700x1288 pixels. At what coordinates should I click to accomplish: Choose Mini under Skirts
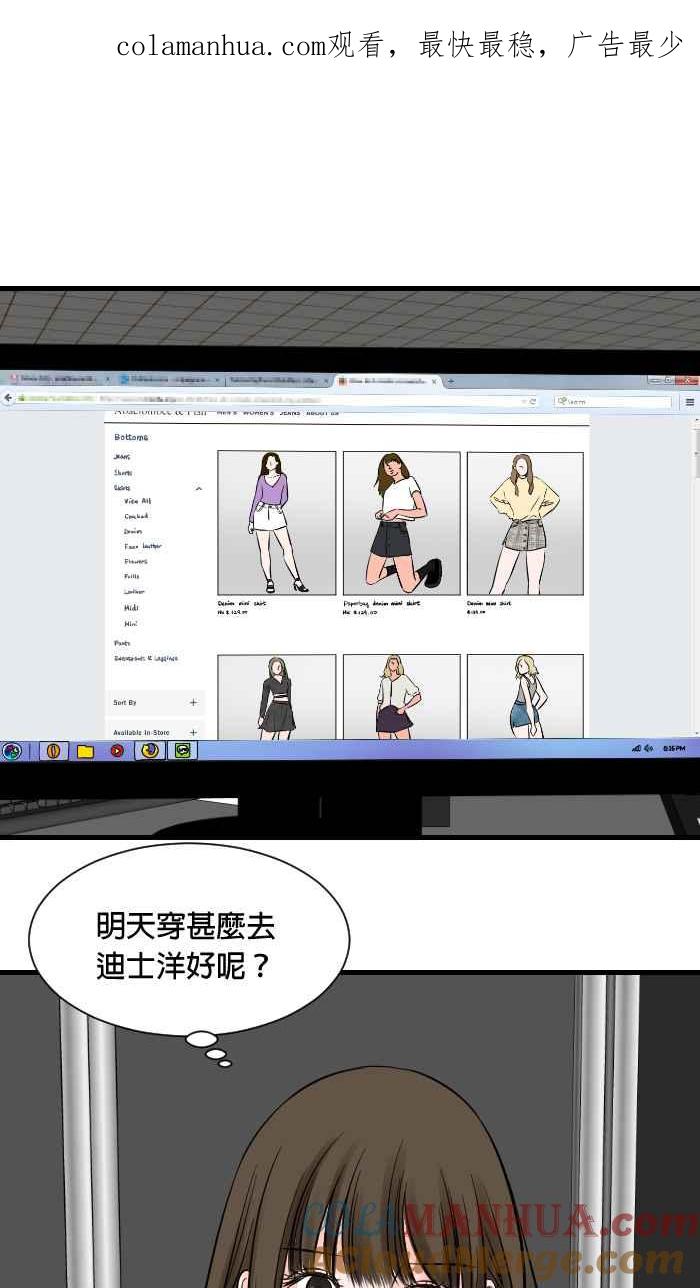click(x=131, y=623)
